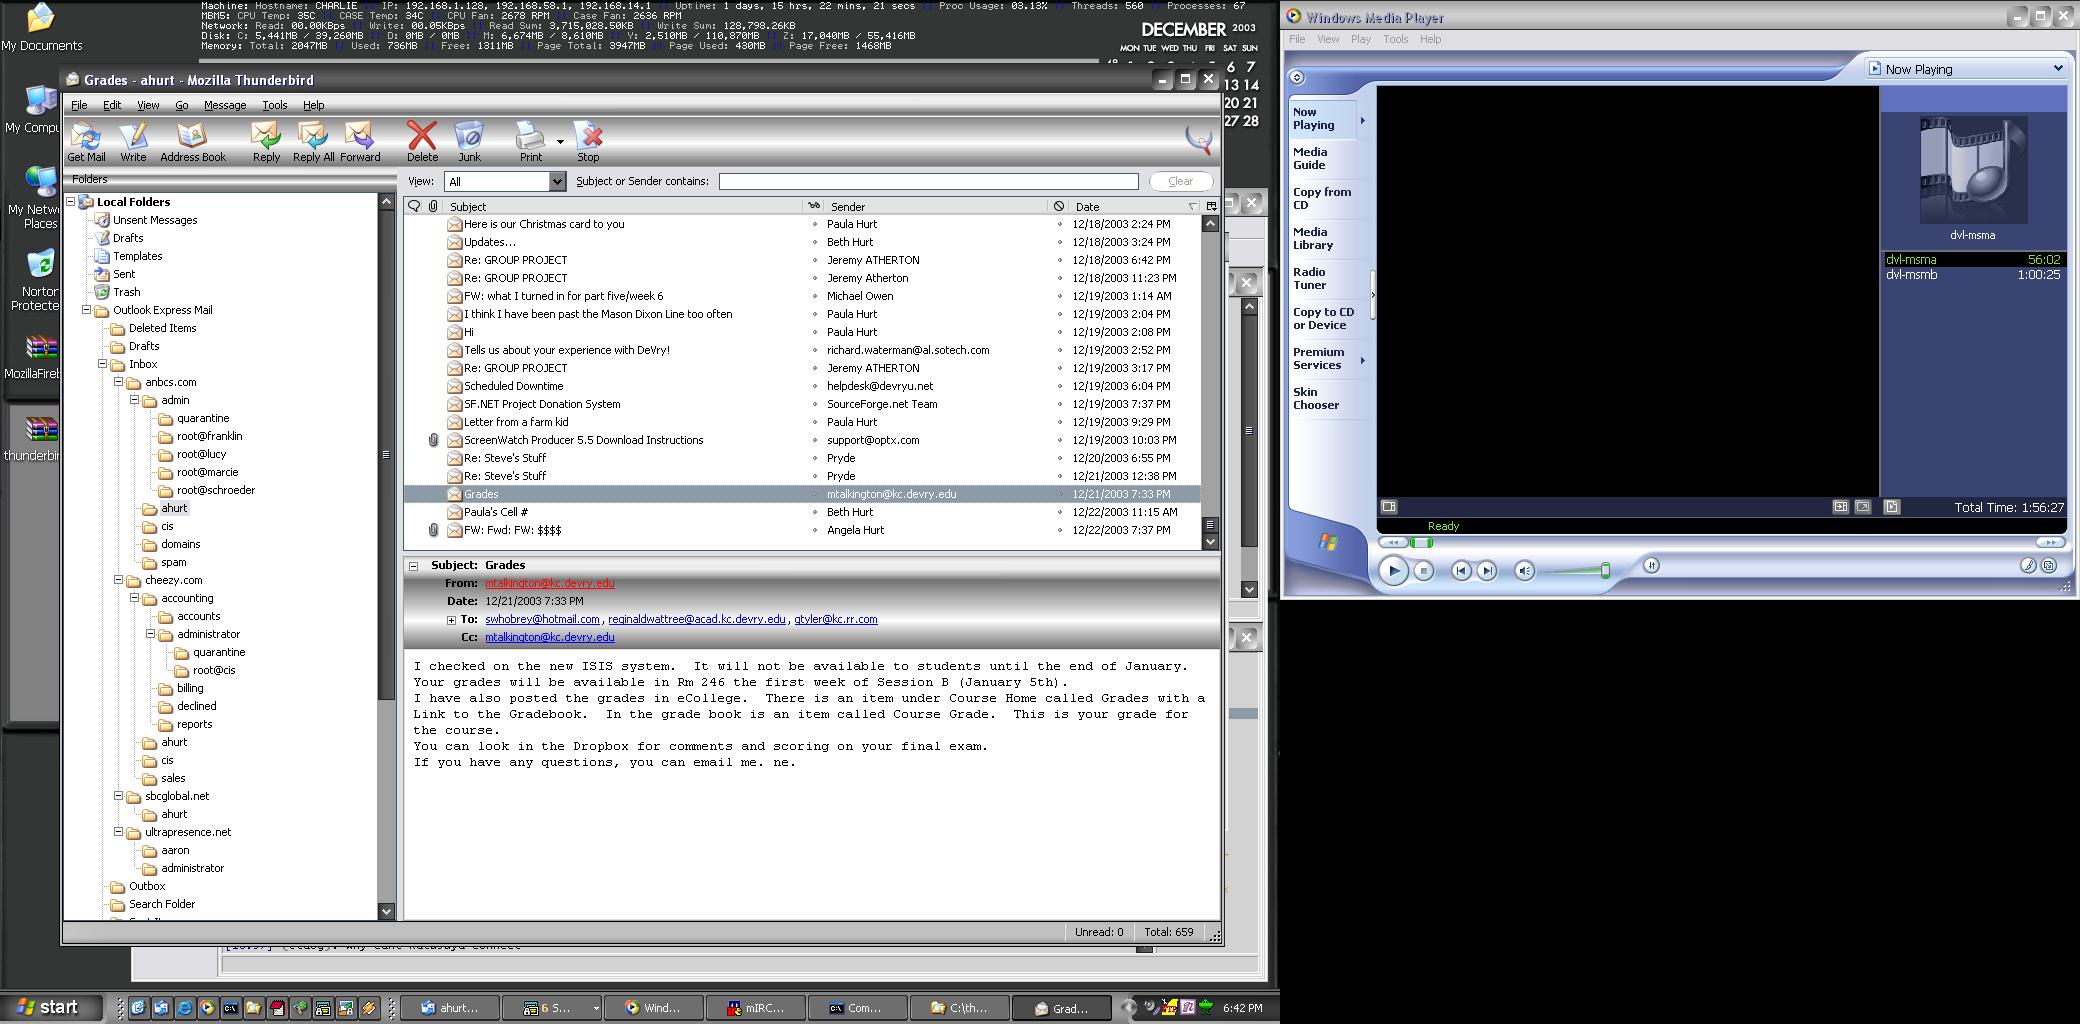Screen dimensions: 2080x1024
Task: Click the Windows start button
Action: click(48, 1007)
